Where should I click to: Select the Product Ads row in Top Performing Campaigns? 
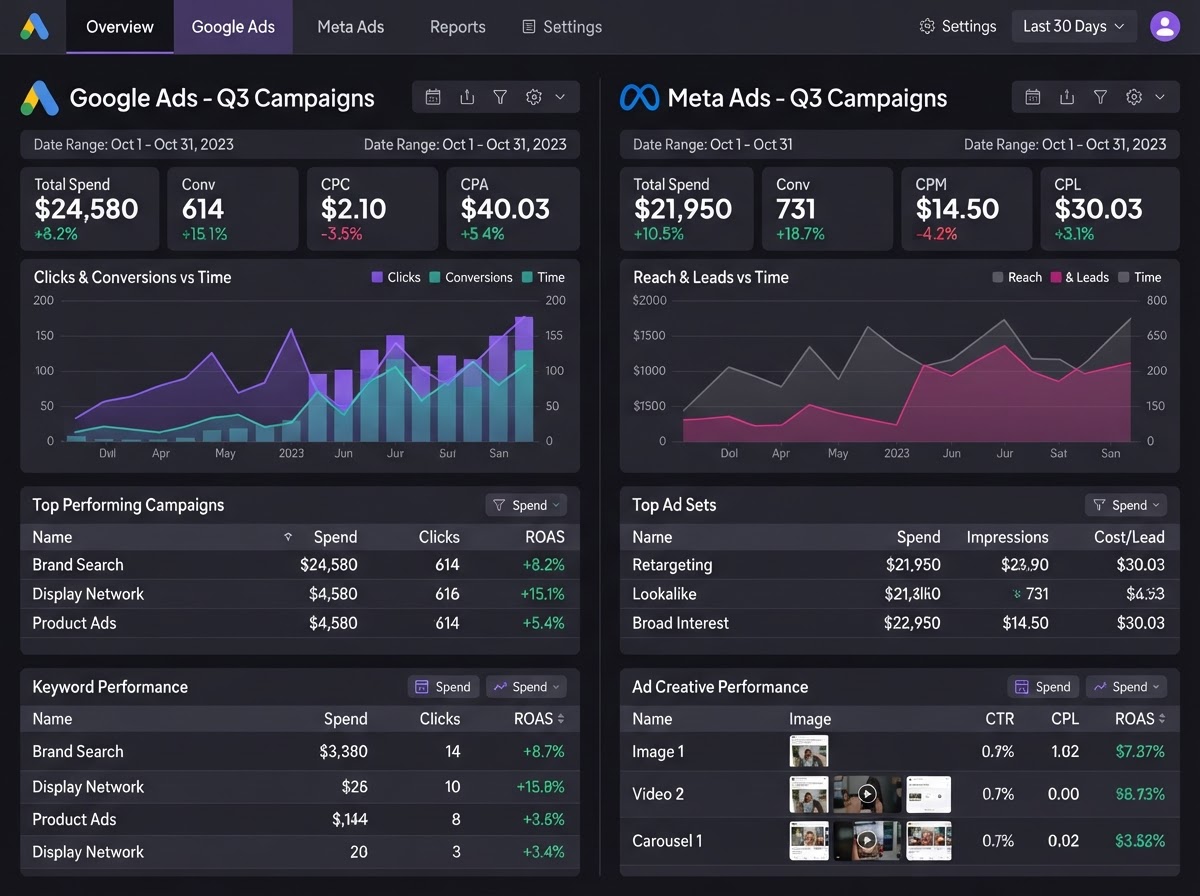pos(300,623)
